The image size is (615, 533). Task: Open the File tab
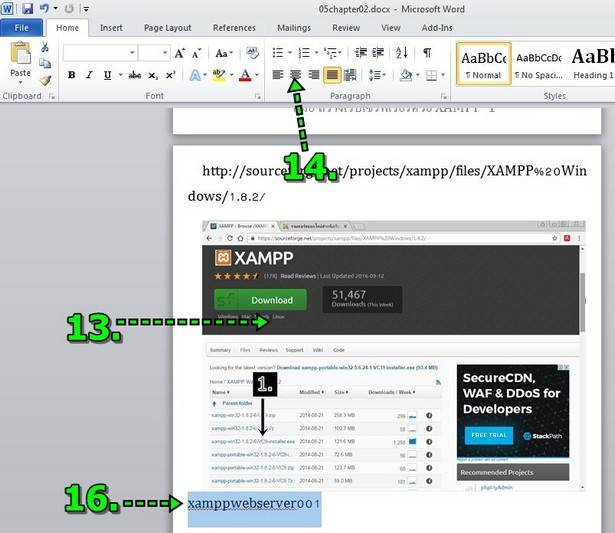click(21, 28)
